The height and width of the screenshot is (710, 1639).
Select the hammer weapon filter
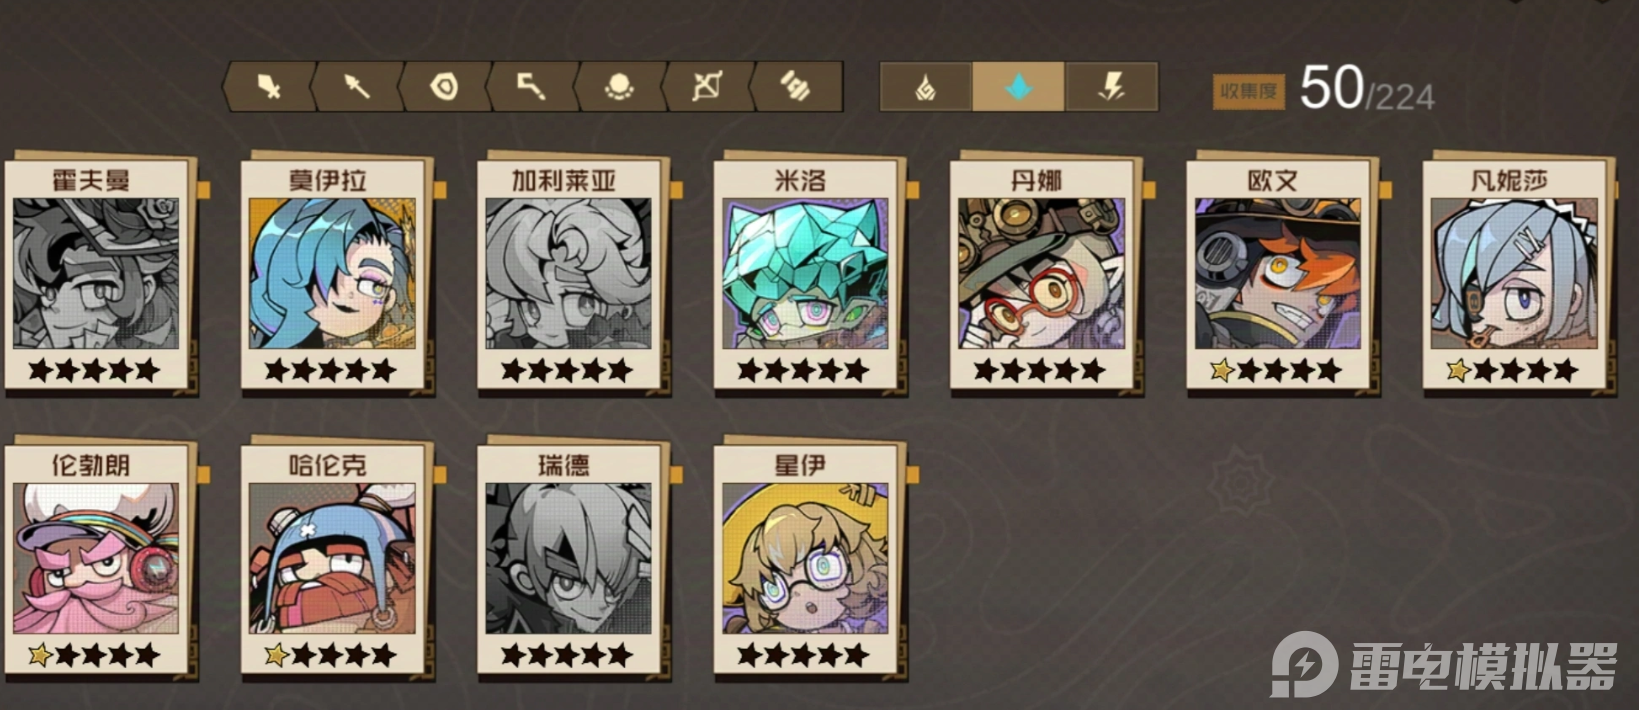[x=797, y=87]
